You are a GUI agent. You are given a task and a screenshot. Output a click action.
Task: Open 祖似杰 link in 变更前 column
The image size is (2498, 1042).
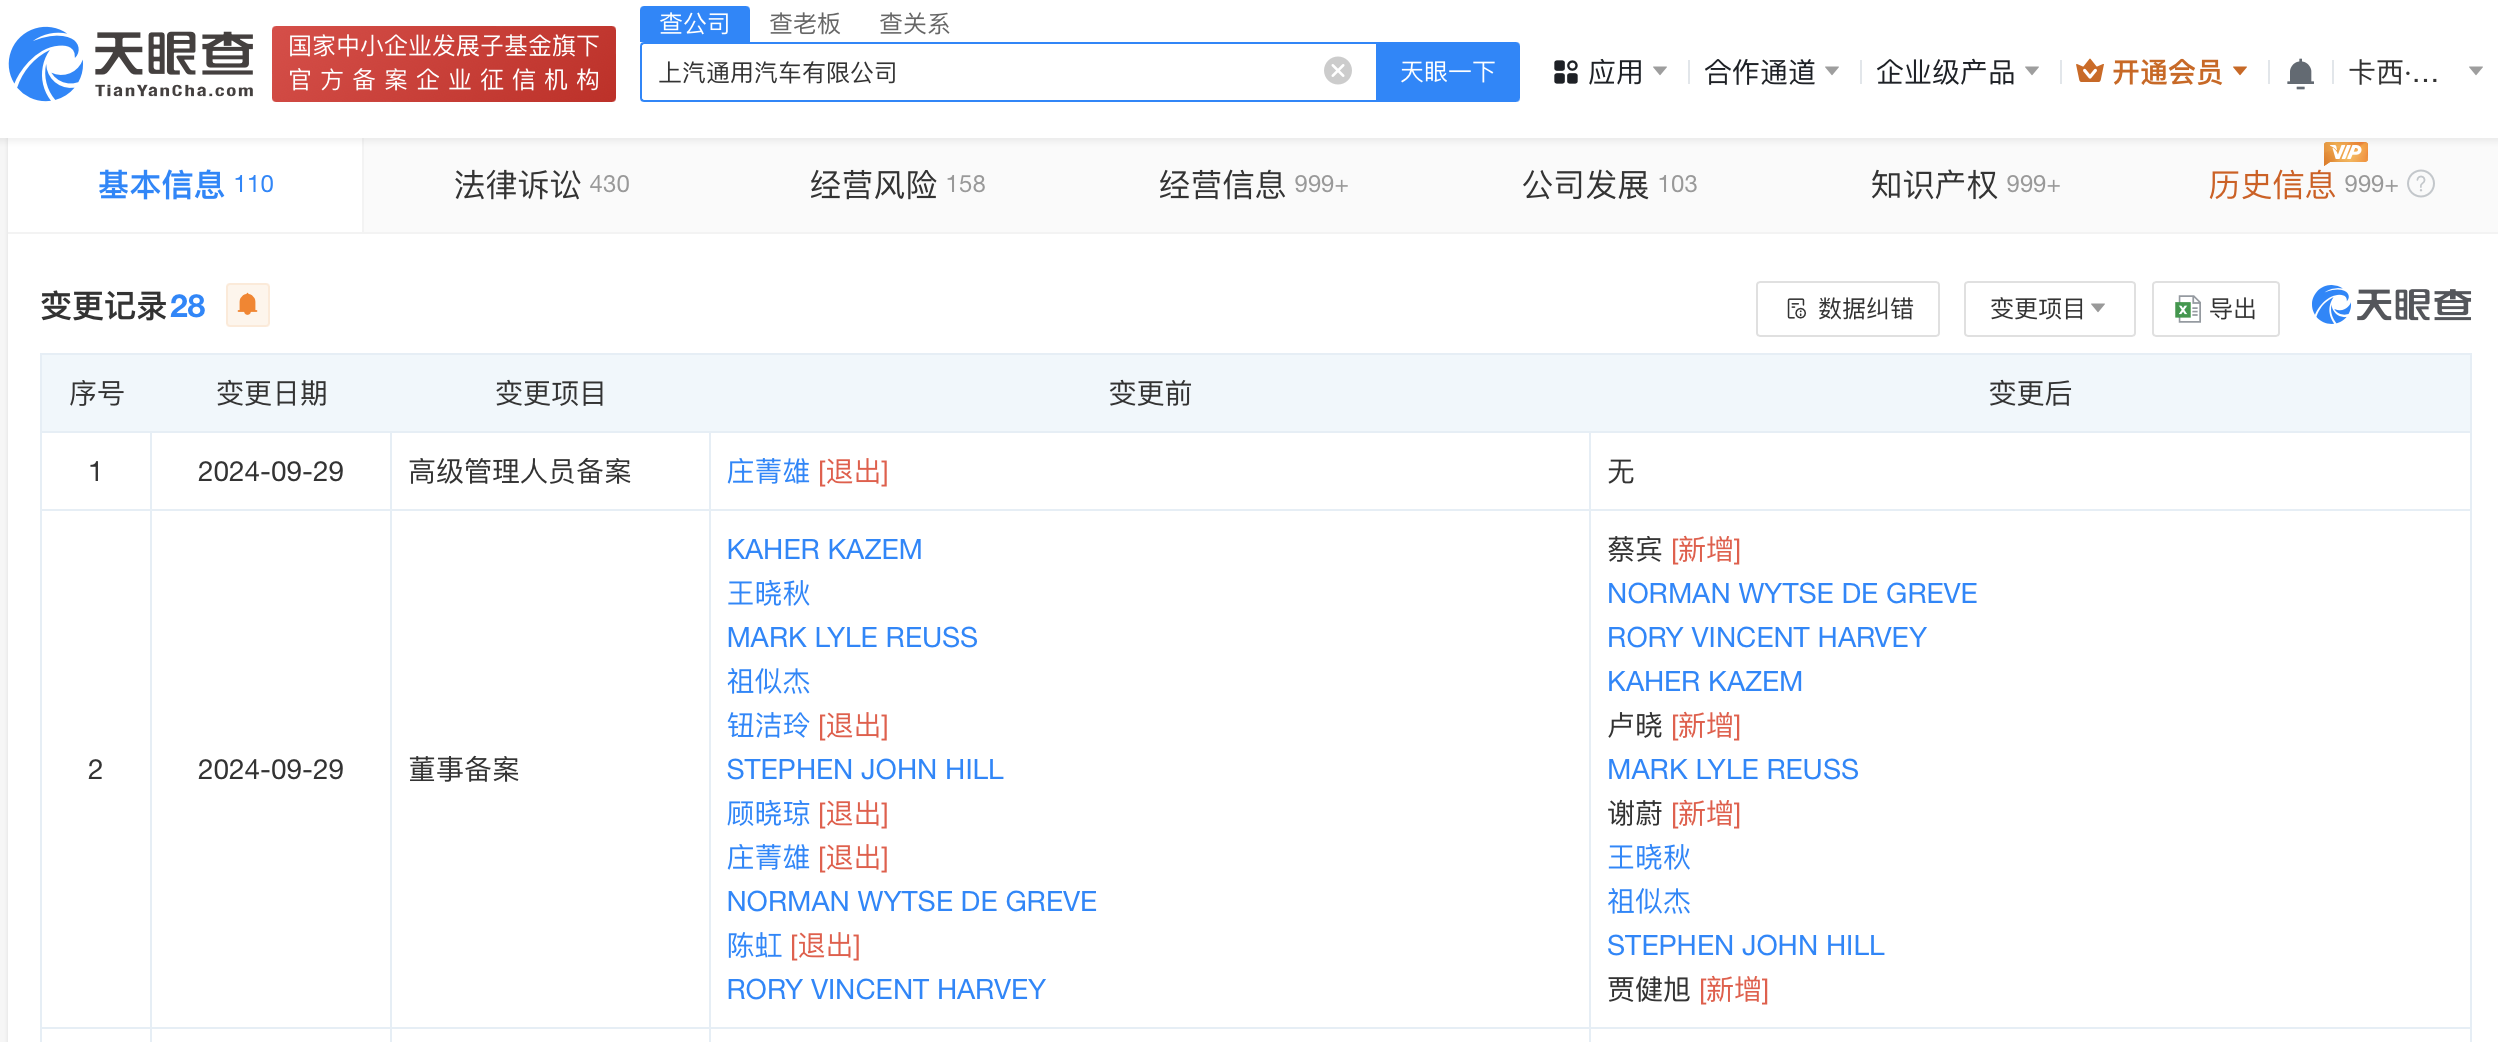click(x=768, y=681)
